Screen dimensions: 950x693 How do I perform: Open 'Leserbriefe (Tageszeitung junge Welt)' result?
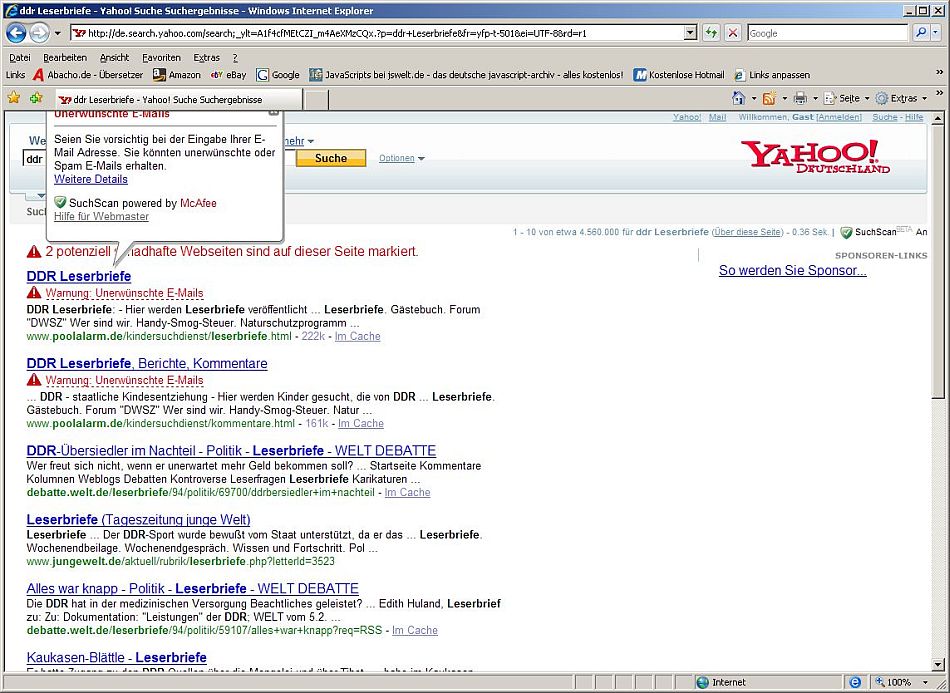[x=139, y=519]
